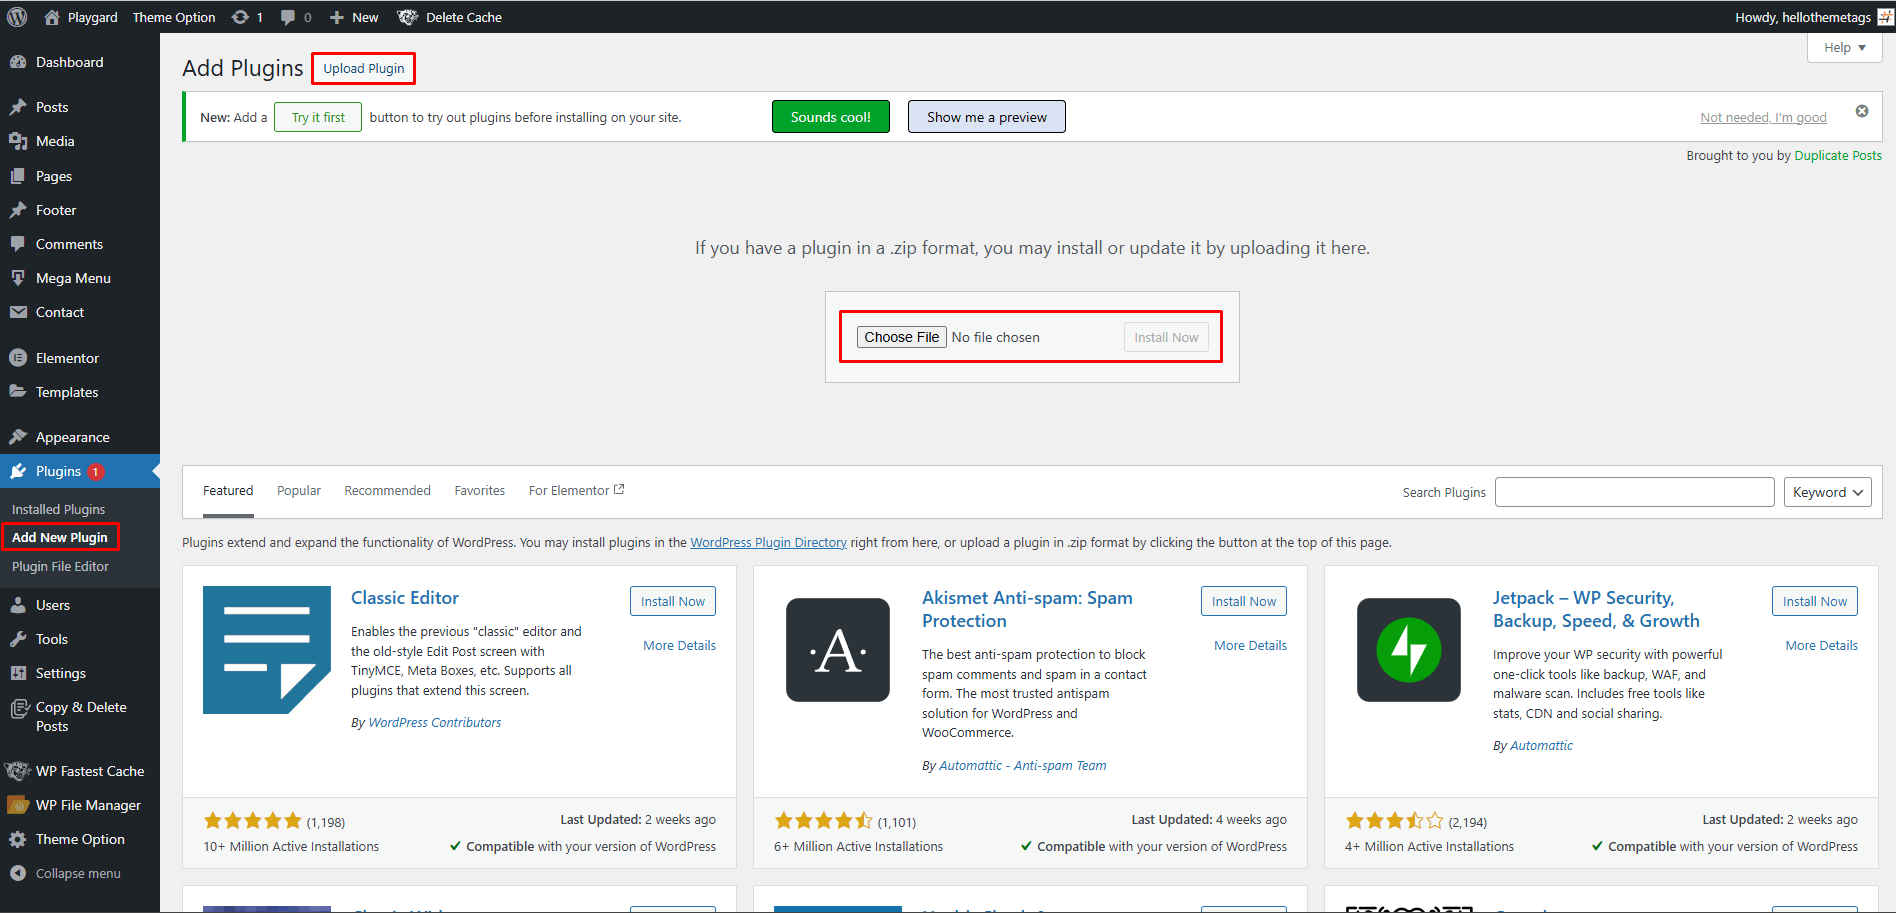Image resolution: width=1896 pixels, height=913 pixels.
Task: Click the Akismet plugin logo thumbnail
Action: [838, 650]
